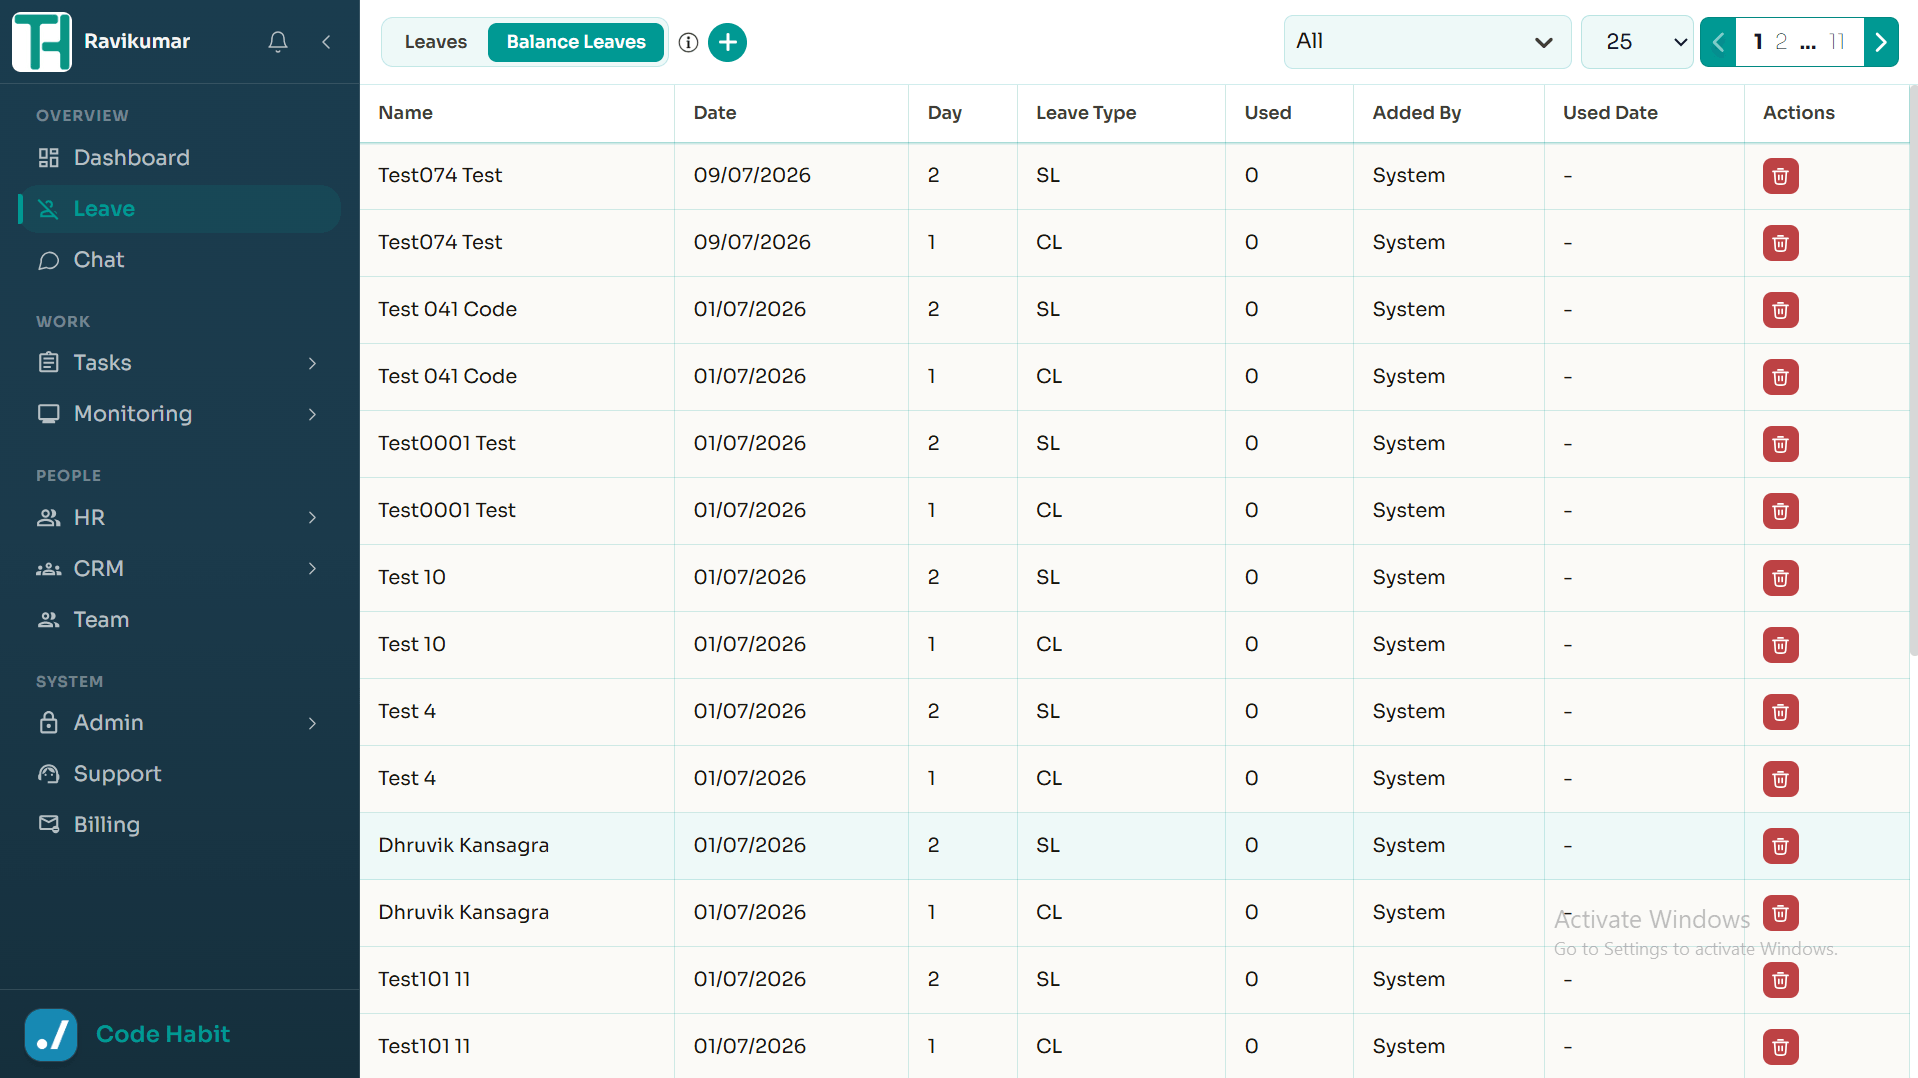Screen dimensions: 1918x1078
Task: Delete the Test 10 CL row
Action: tap(1780, 645)
